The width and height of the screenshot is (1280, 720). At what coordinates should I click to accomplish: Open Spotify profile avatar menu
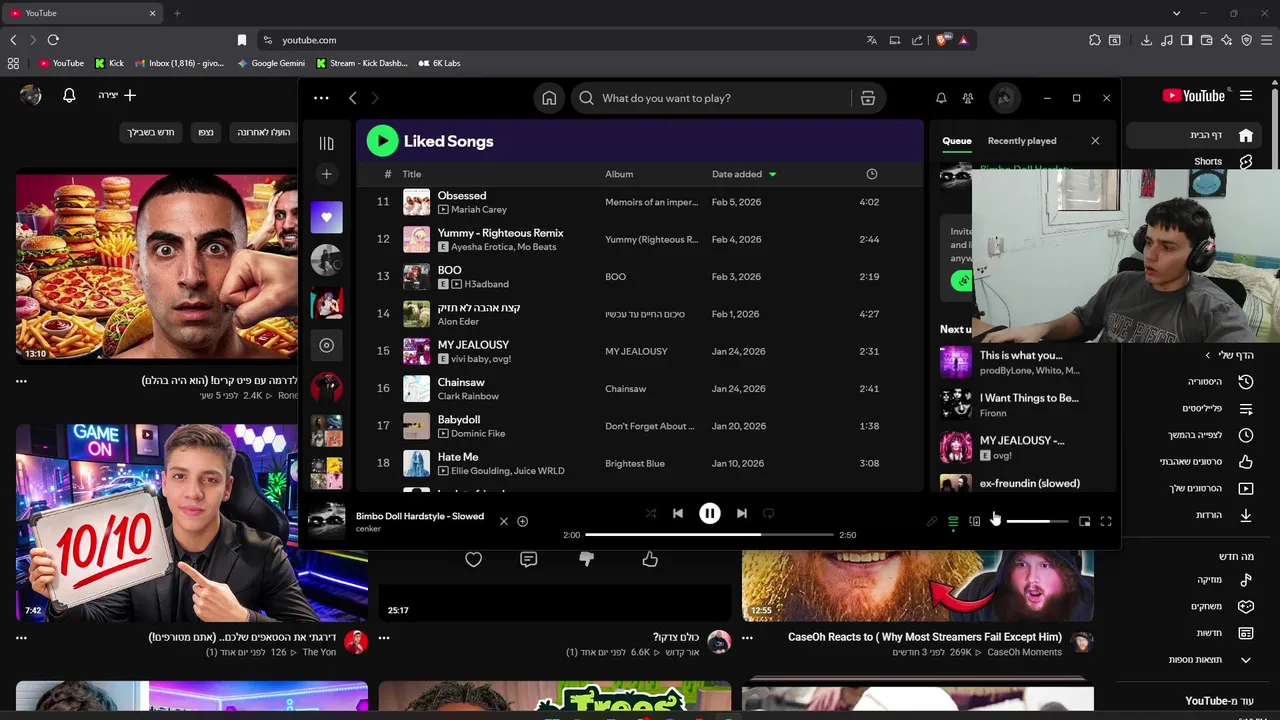[x=1005, y=98]
